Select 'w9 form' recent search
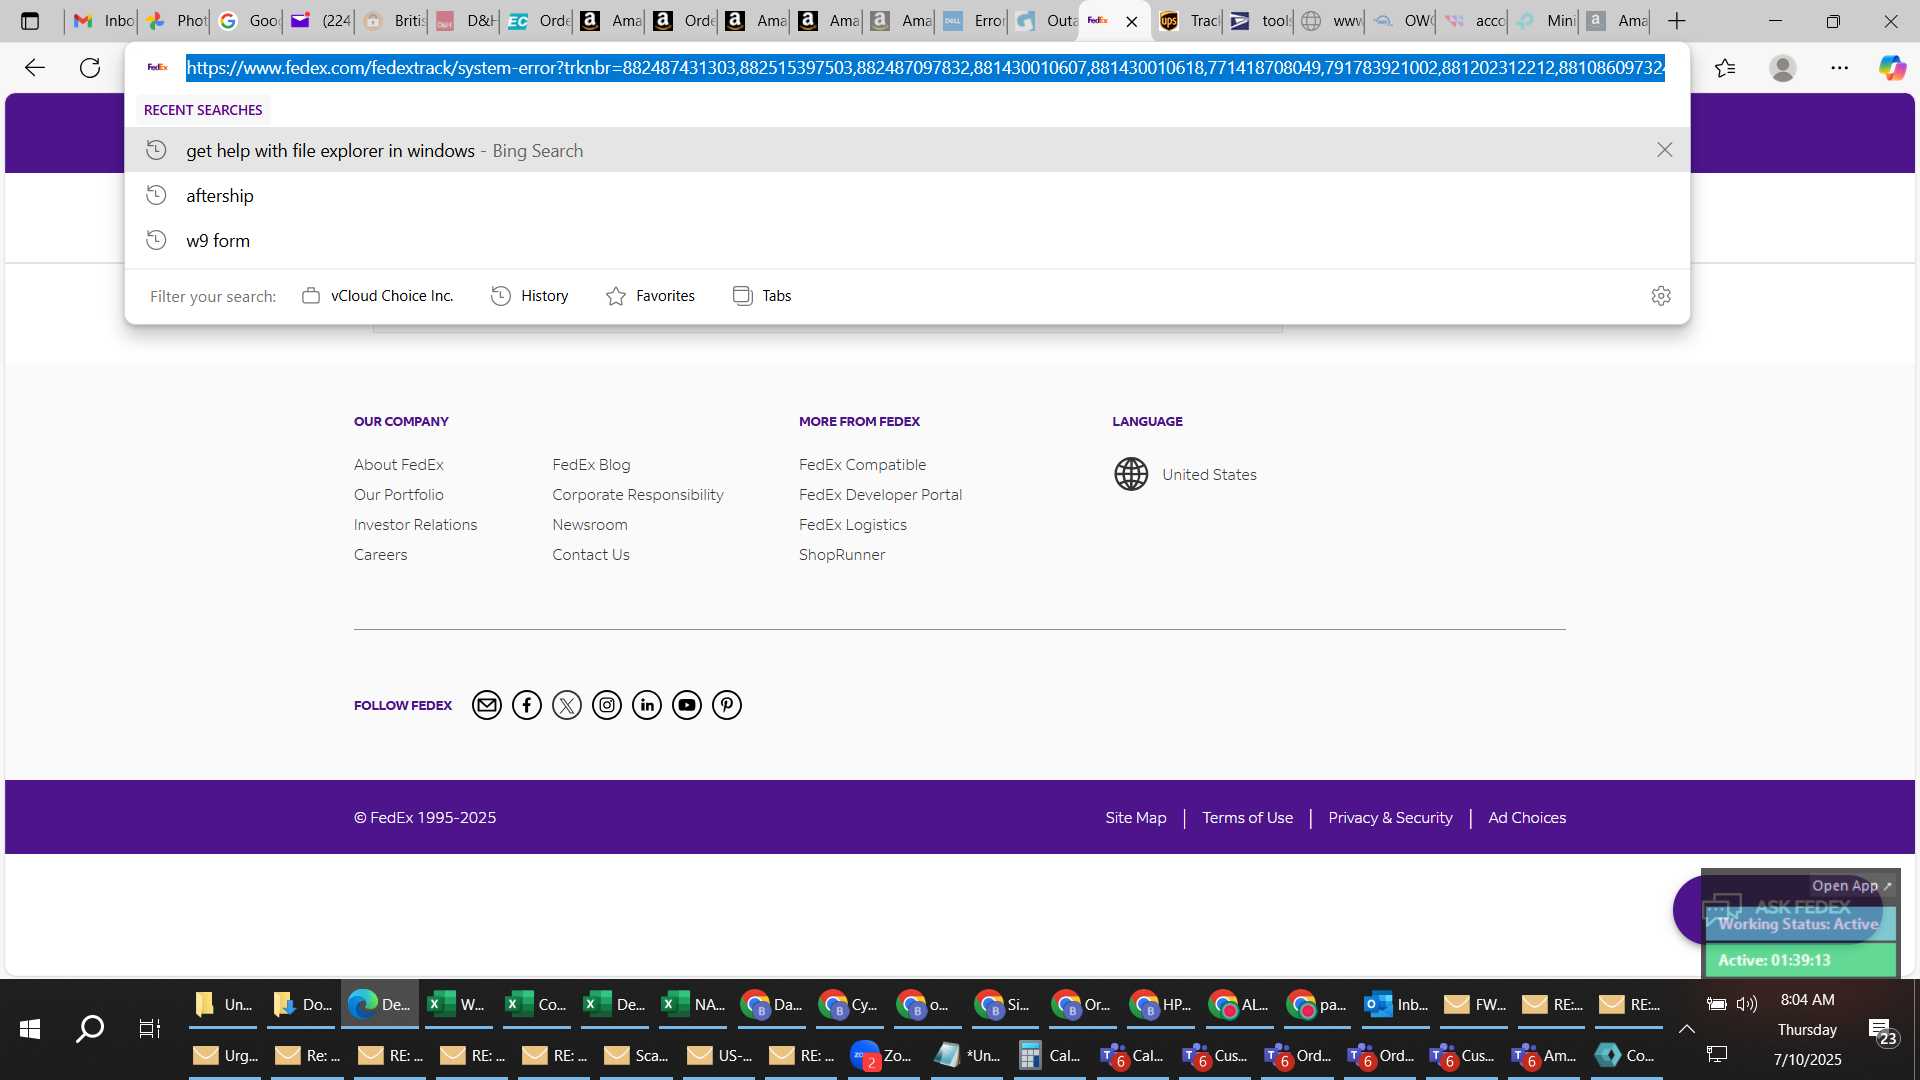1920x1080 pixels. (907, 241)
